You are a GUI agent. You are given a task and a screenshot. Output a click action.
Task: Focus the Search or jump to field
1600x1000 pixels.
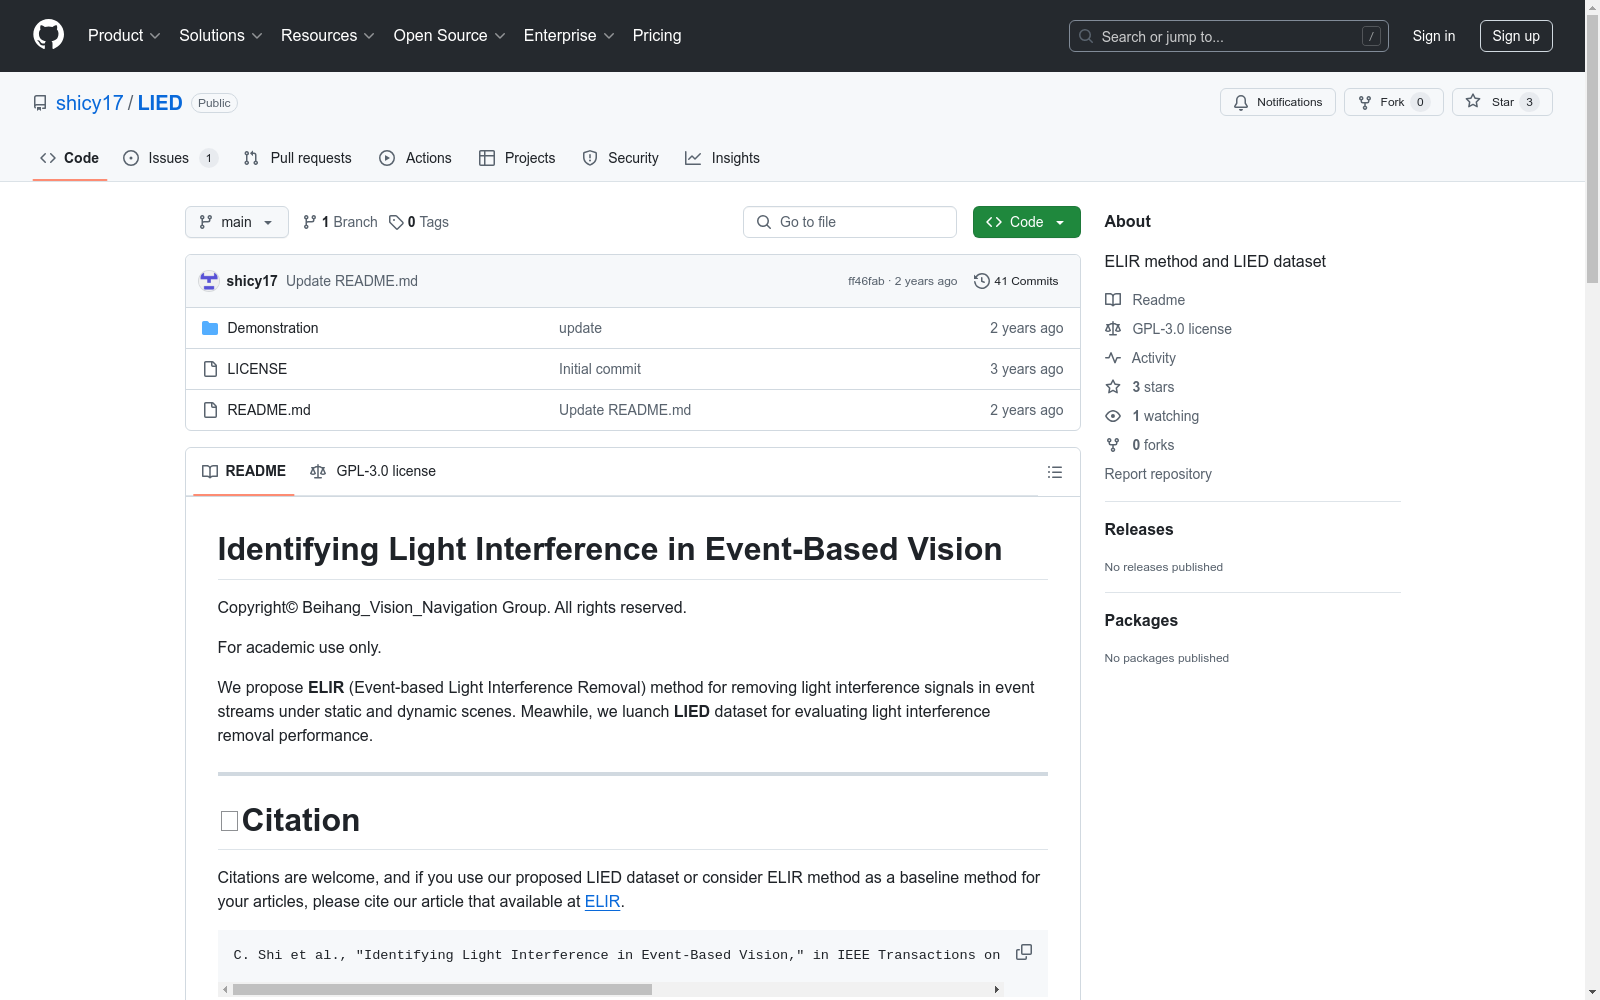point(1228,36)
